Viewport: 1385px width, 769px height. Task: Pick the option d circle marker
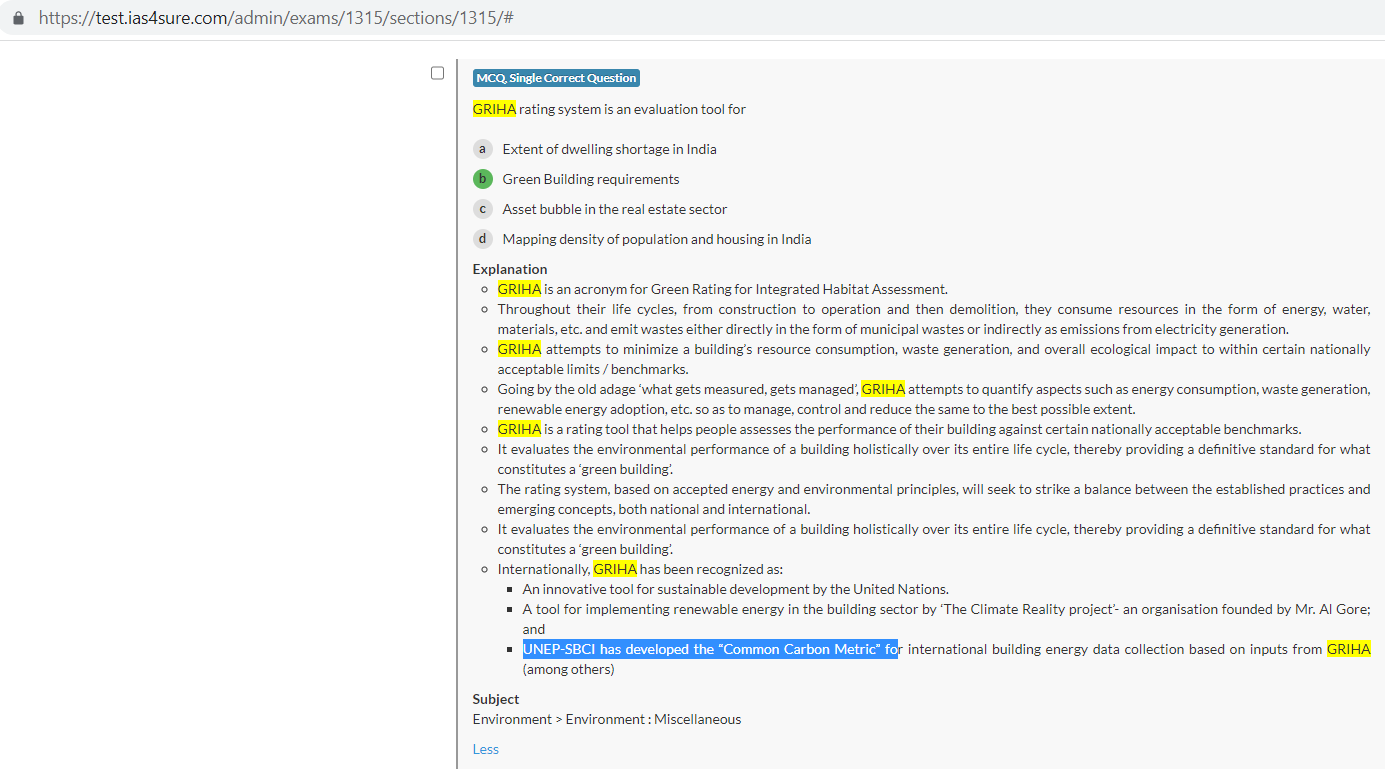tap(483, 239)
